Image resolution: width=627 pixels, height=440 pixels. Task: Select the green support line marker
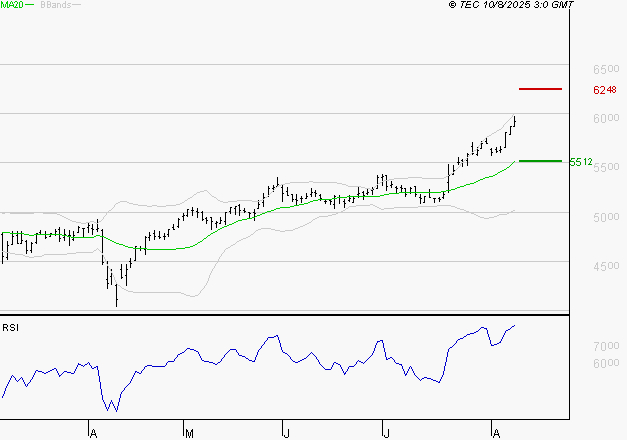541,160
